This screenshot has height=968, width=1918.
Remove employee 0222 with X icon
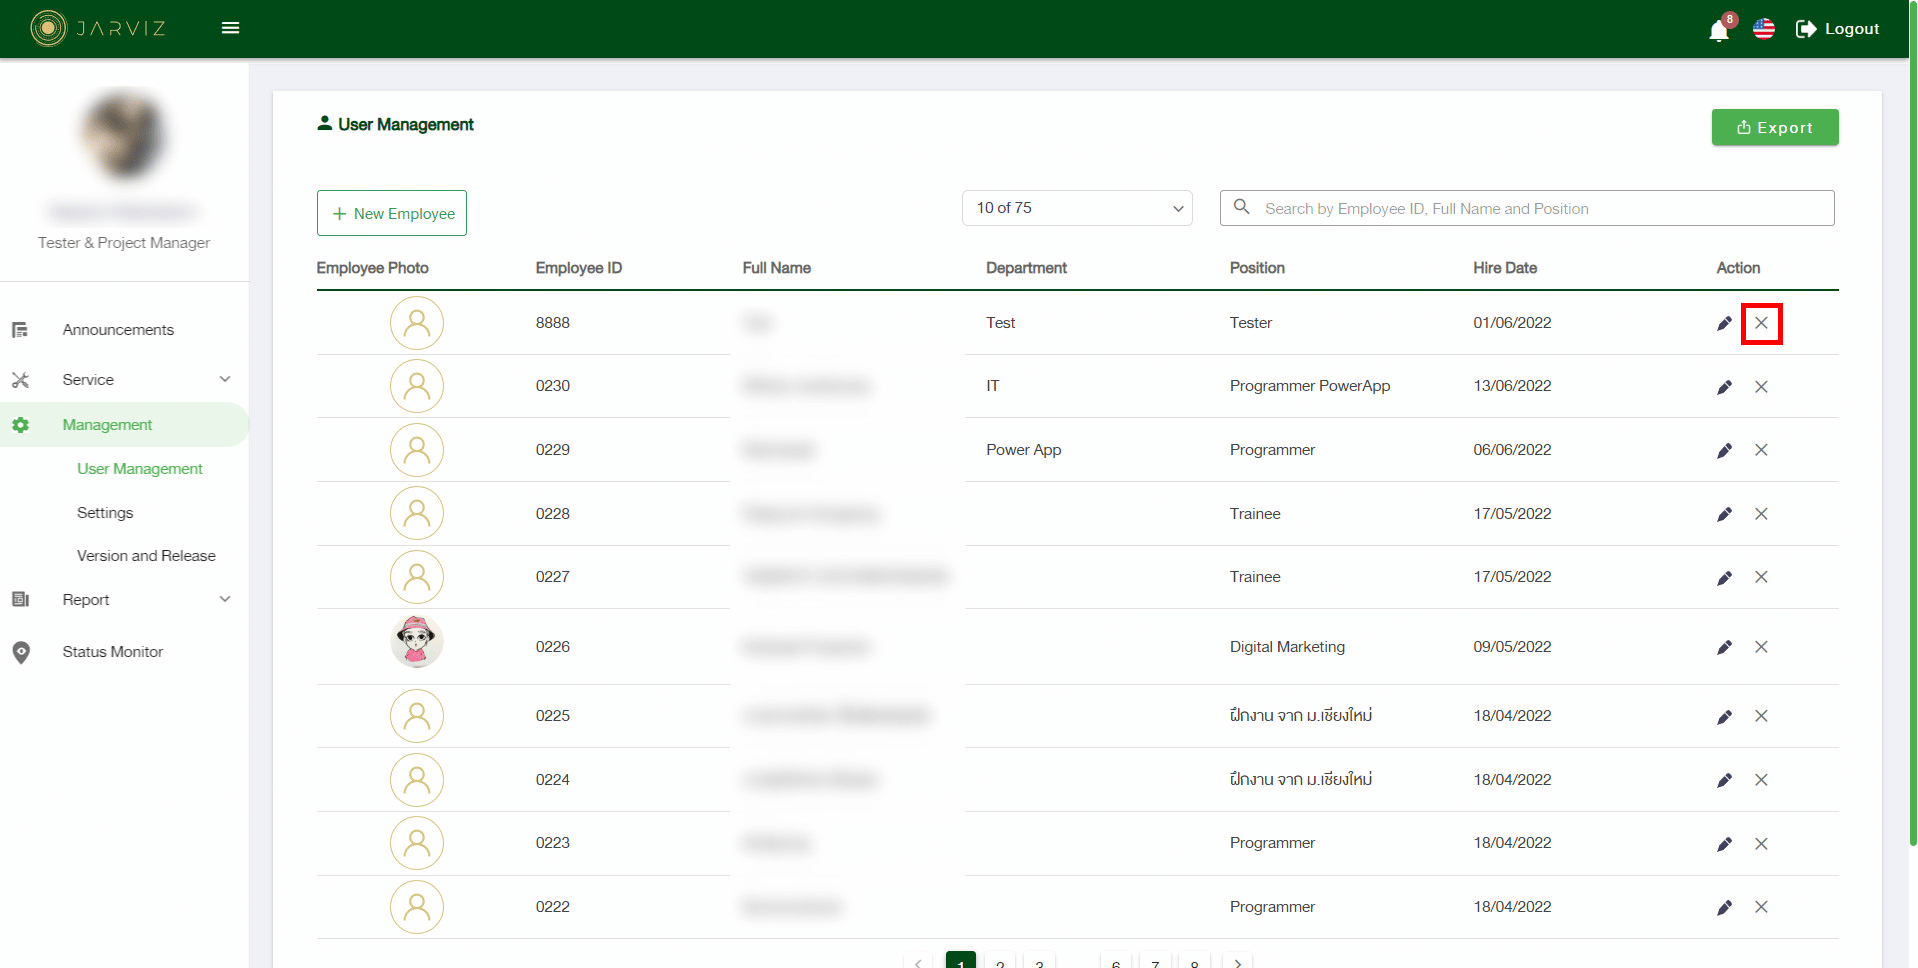point(1761,907)
